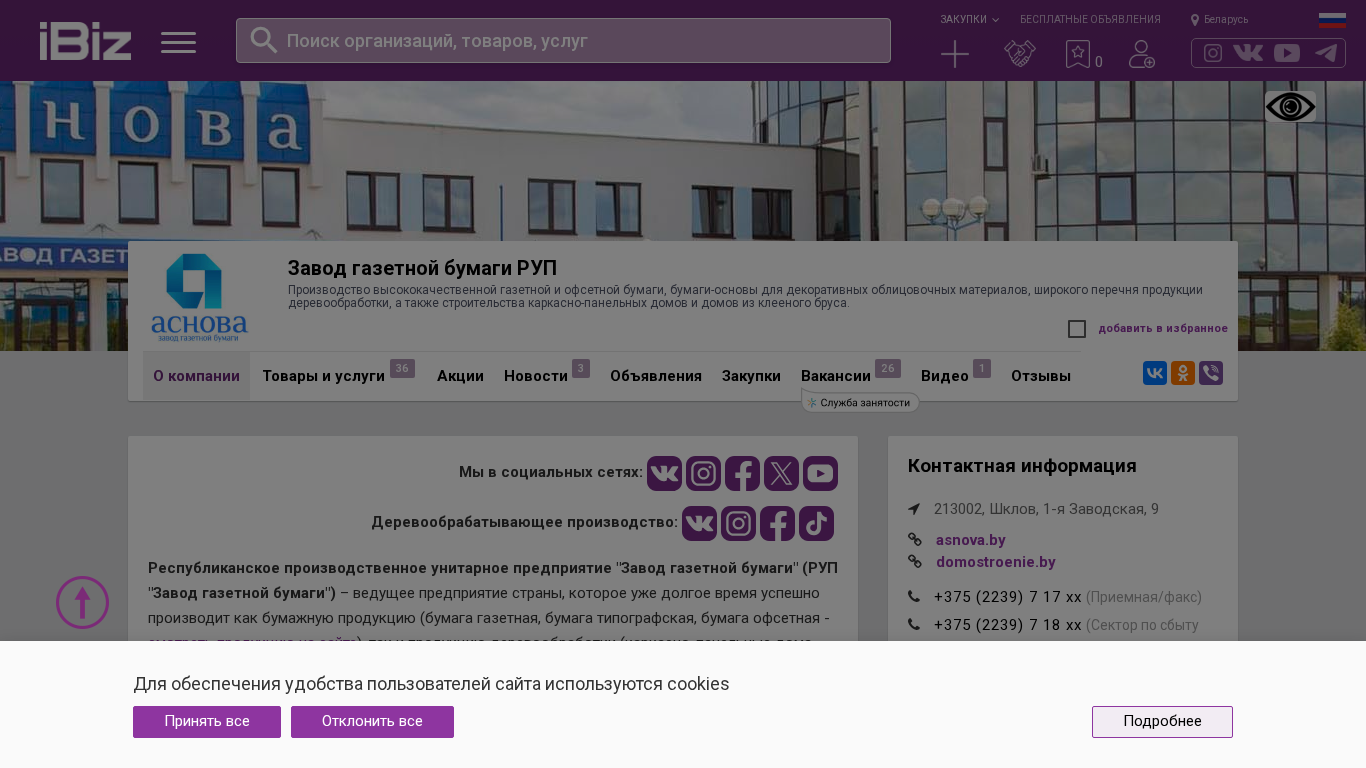Viewport: 1366px width, 768px height.
Task: Click the 'Служба занятости' tooltip link
Action: [860, 403]
